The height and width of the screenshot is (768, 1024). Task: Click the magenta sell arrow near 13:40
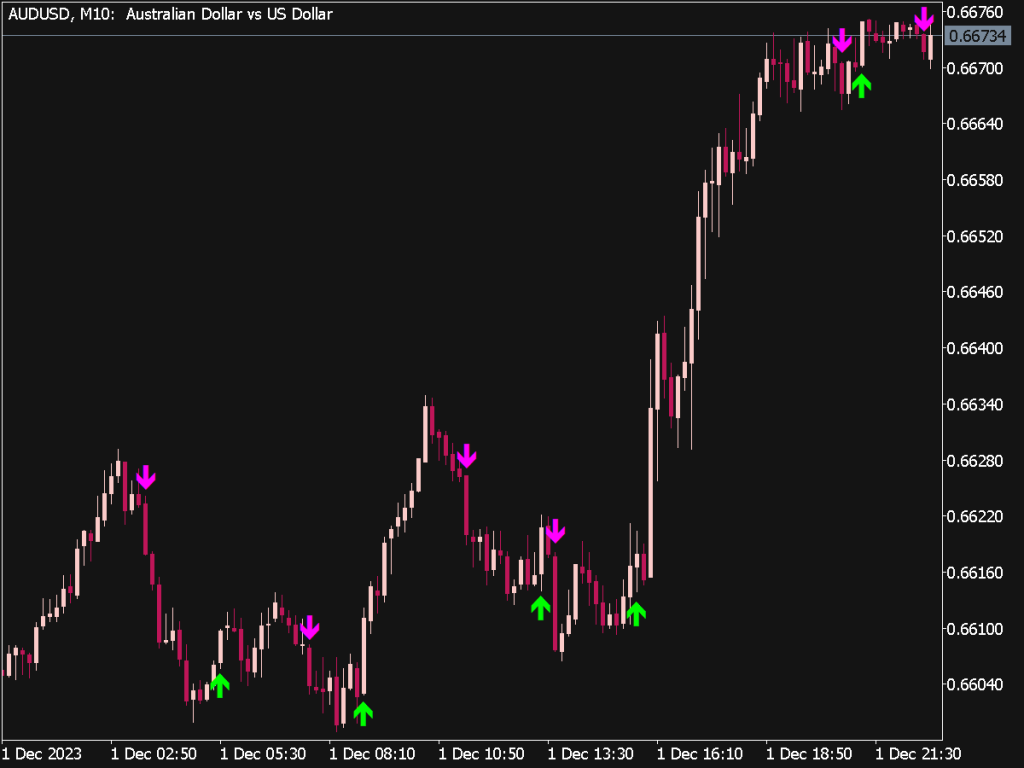pos(555,531)
